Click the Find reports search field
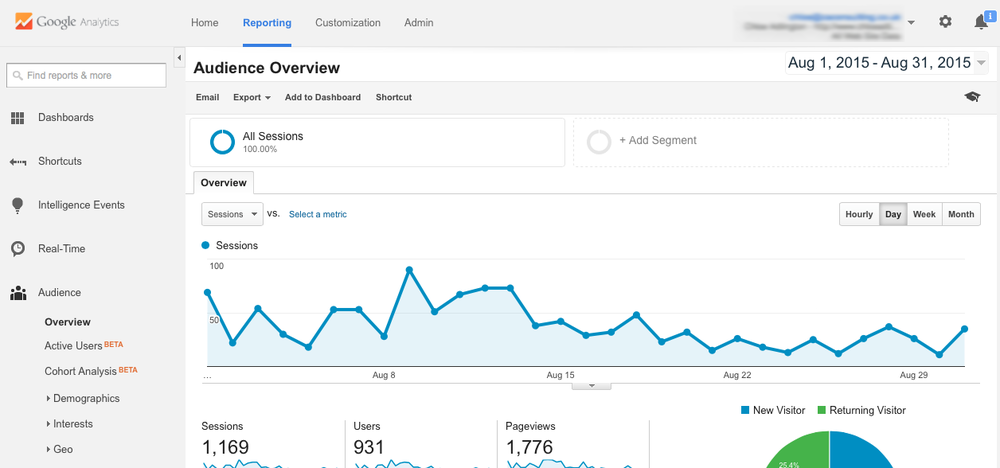The width and height of the screenshot is (1000, 468). pos(86,75)
